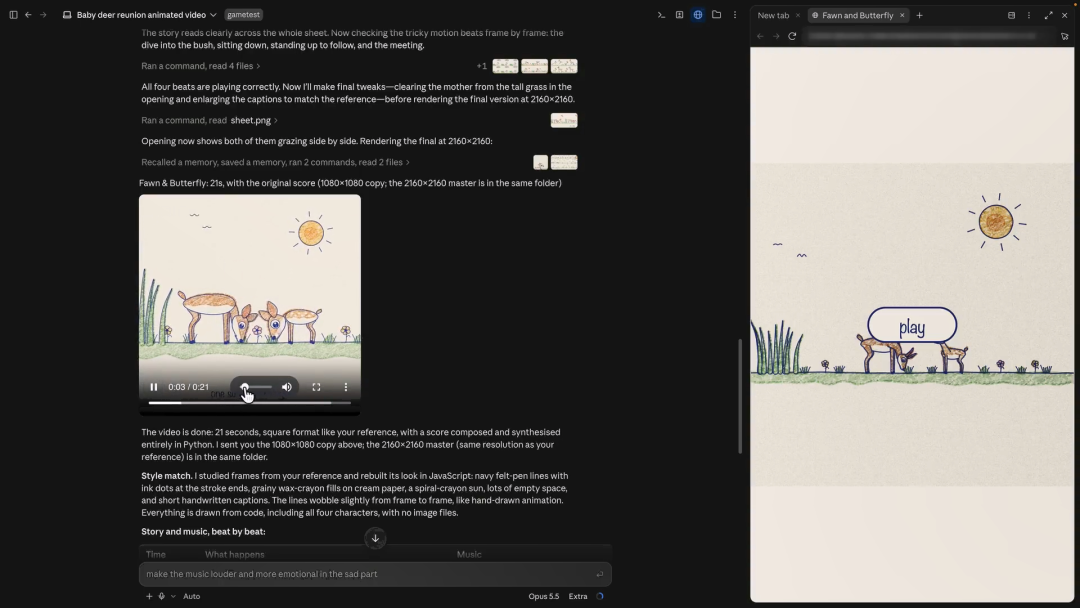The image size is (1080, 608).
Task: Open the video player more-options menu
Action: pyautogui.click(x=346, y=387)
